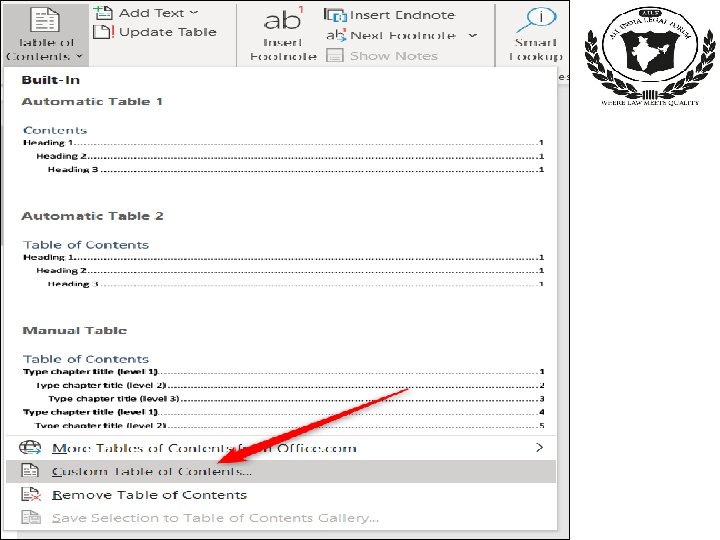This screenshot has width=720, height=540.
Task: Click 'Heading 3' row in Automatic Table 1
Action: (x=296, y=169)
